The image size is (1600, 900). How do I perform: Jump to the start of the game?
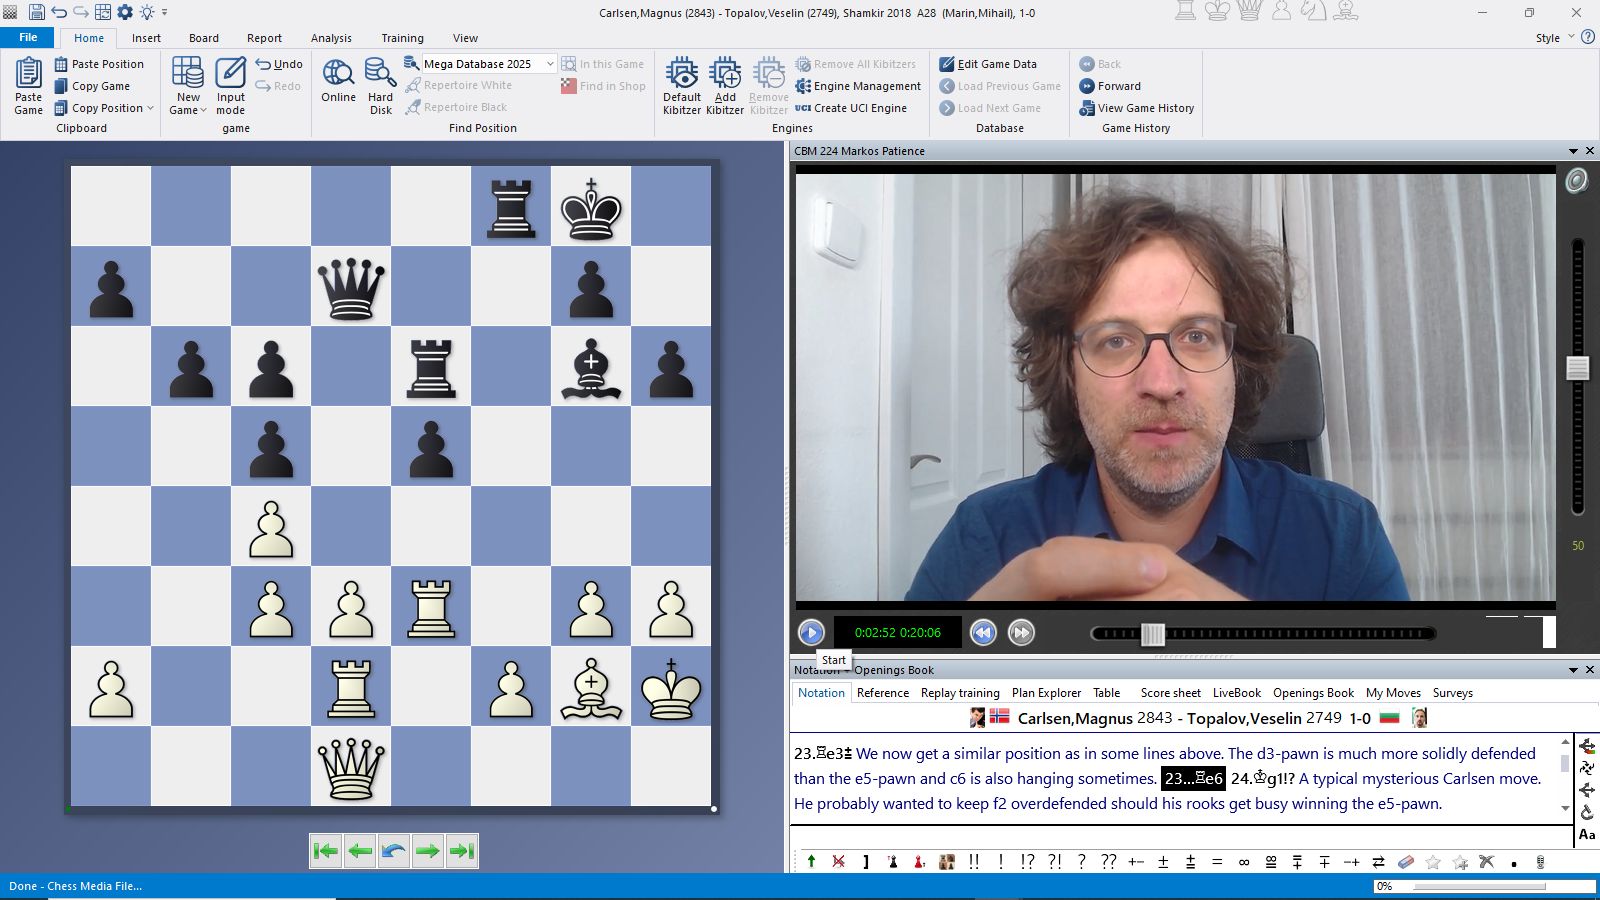tap(326, 851)
